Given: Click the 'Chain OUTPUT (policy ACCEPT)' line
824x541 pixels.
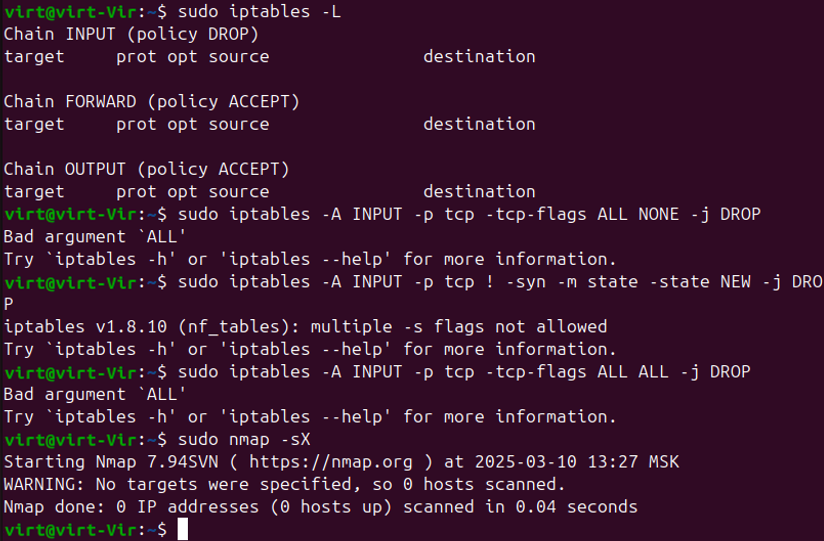Looking at the screenshot, I should click(147, 169).
